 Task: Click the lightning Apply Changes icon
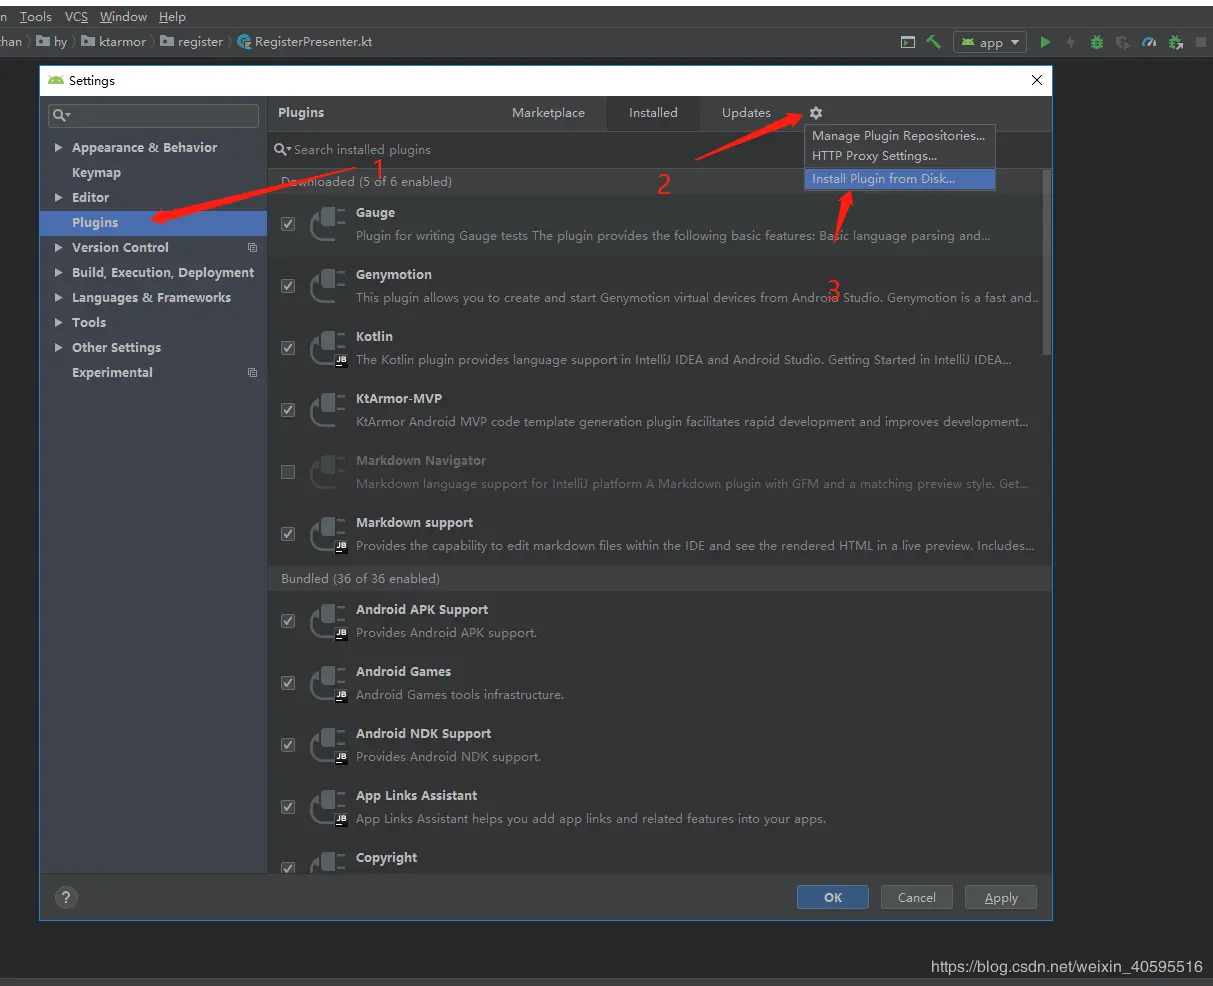tap(1071, 42)
